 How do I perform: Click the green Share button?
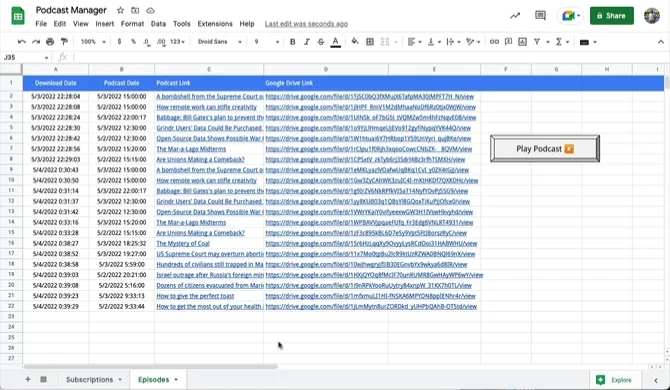click(612, 16)
